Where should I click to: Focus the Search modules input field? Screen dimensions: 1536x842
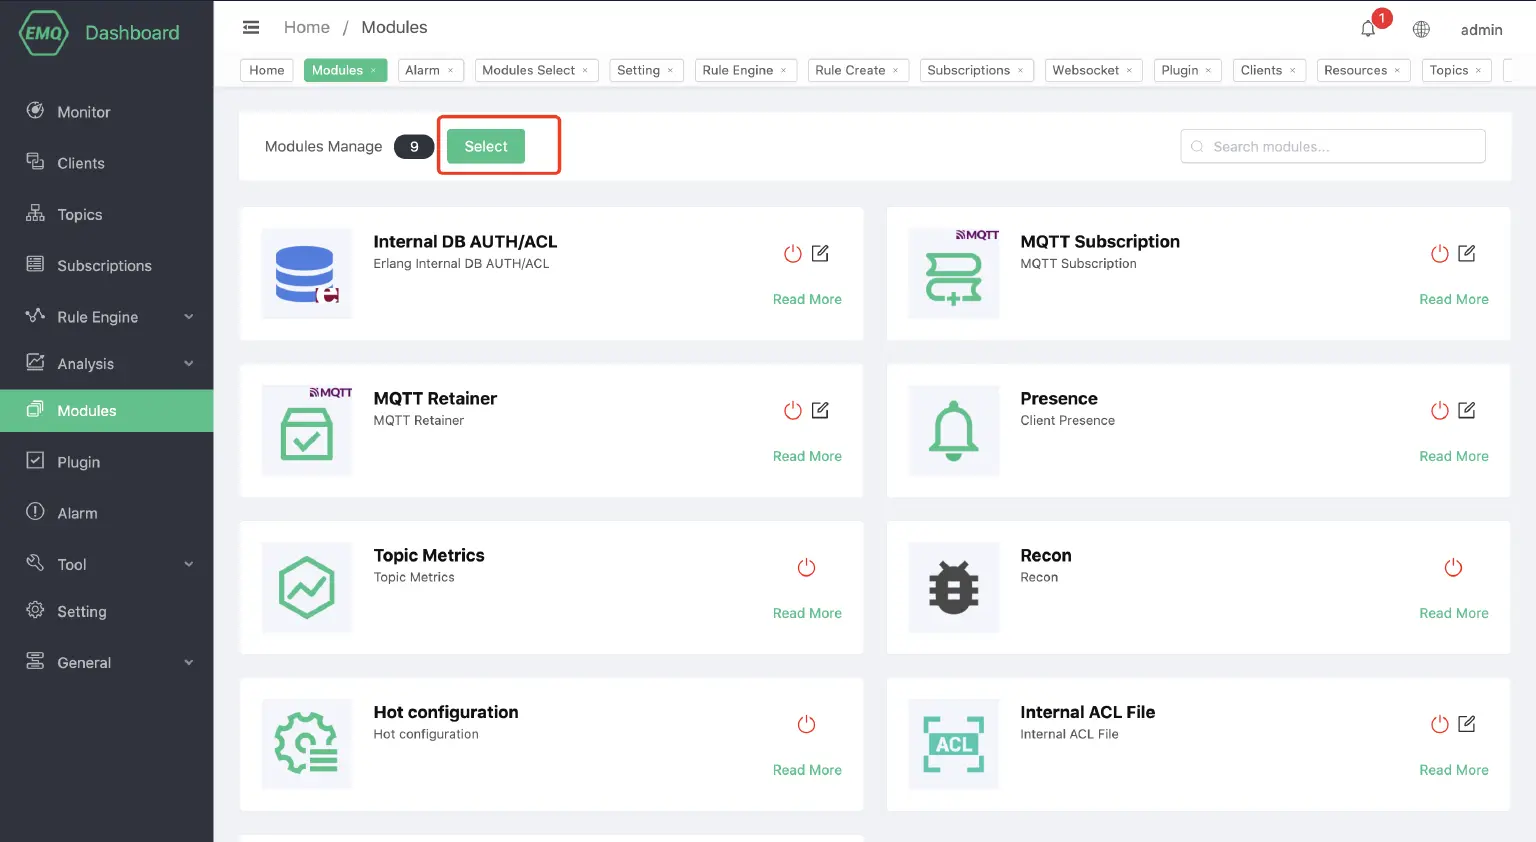[1340, 146]
